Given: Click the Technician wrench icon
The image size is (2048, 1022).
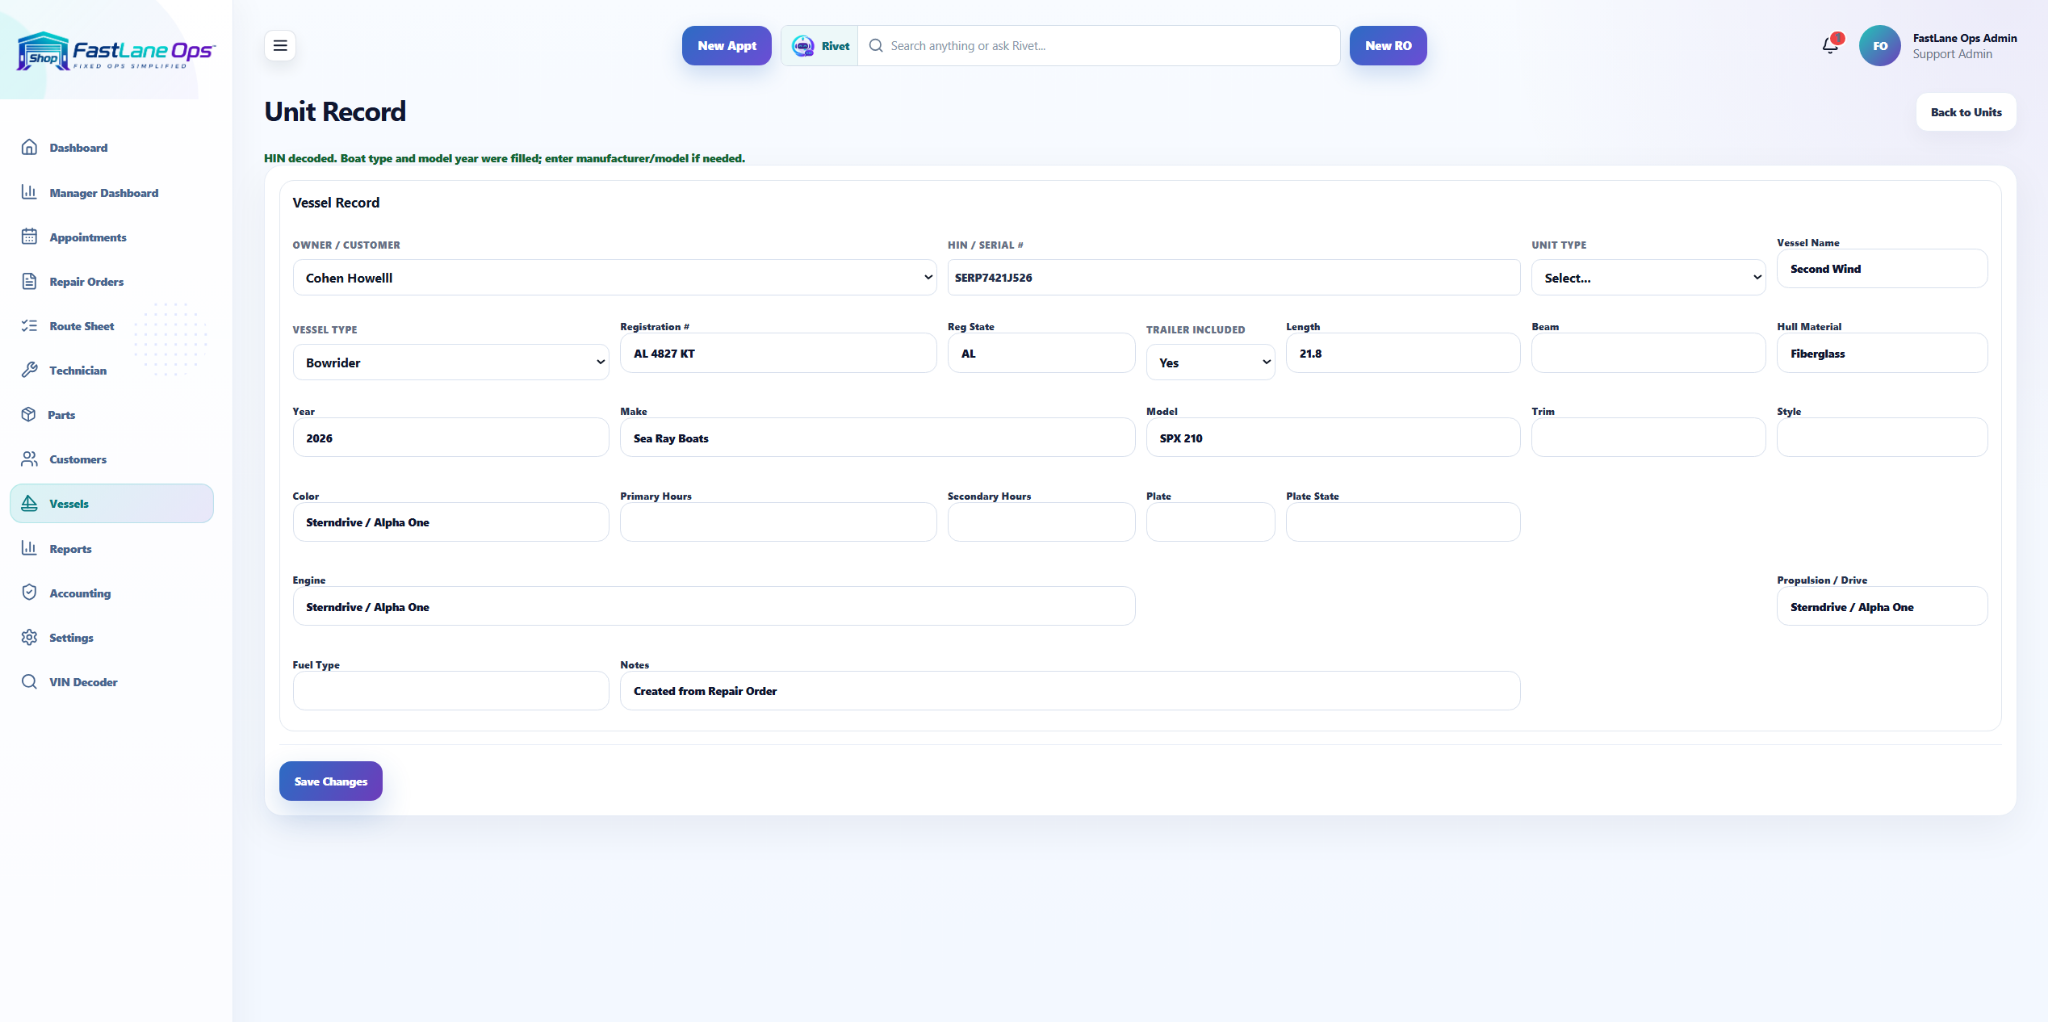Looking at the screenshot, I should (x=29, y=370).
